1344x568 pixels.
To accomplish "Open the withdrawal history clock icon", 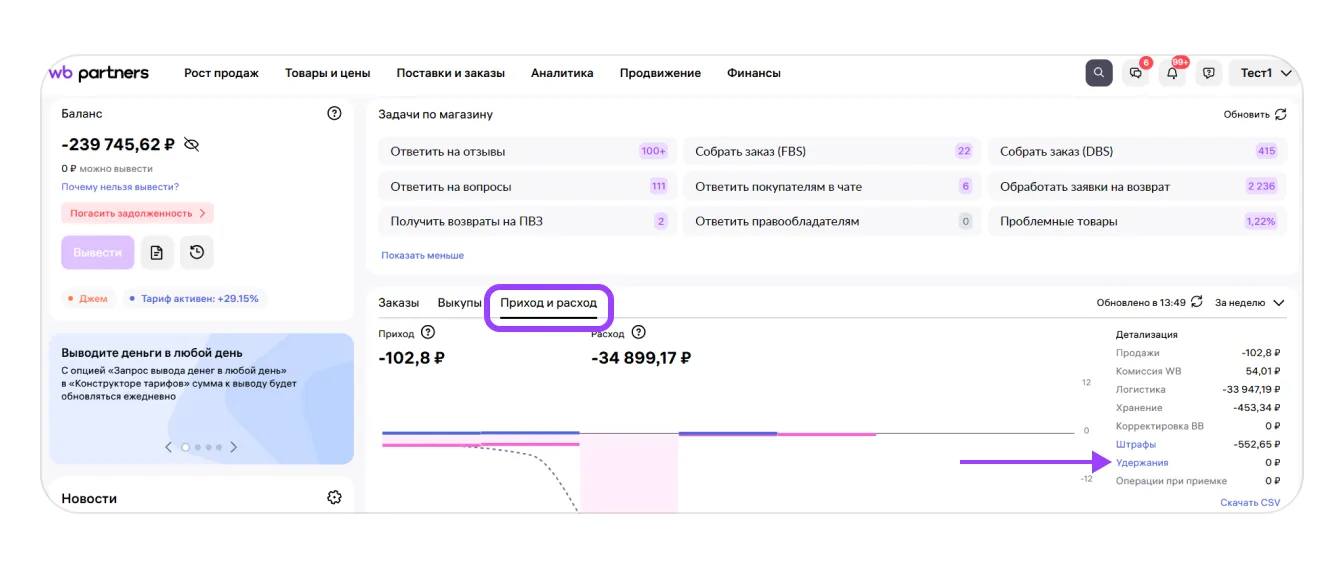I will tap(197, 253).
